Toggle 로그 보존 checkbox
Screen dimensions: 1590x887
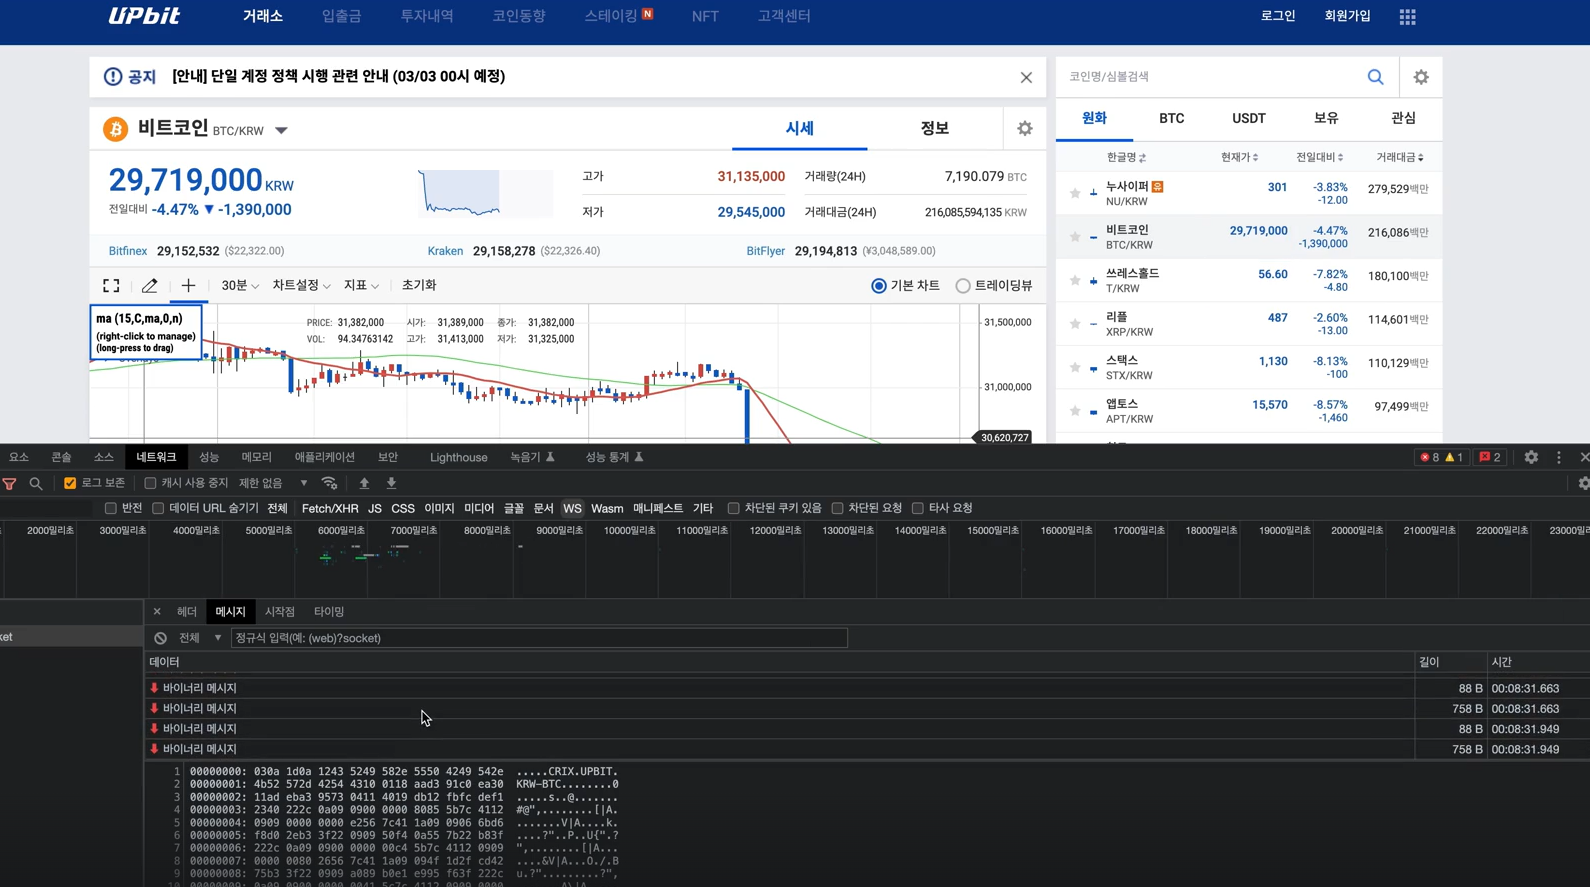[70, 483]
